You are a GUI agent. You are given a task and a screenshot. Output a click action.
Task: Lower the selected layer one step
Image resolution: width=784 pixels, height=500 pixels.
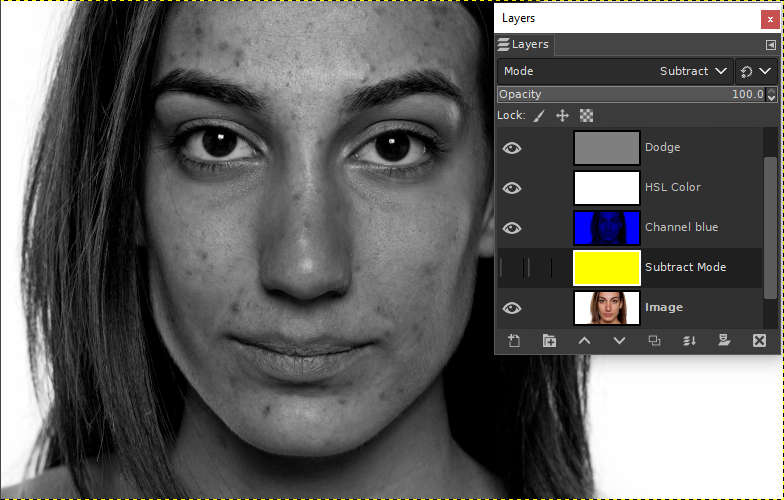click(619, 341)
